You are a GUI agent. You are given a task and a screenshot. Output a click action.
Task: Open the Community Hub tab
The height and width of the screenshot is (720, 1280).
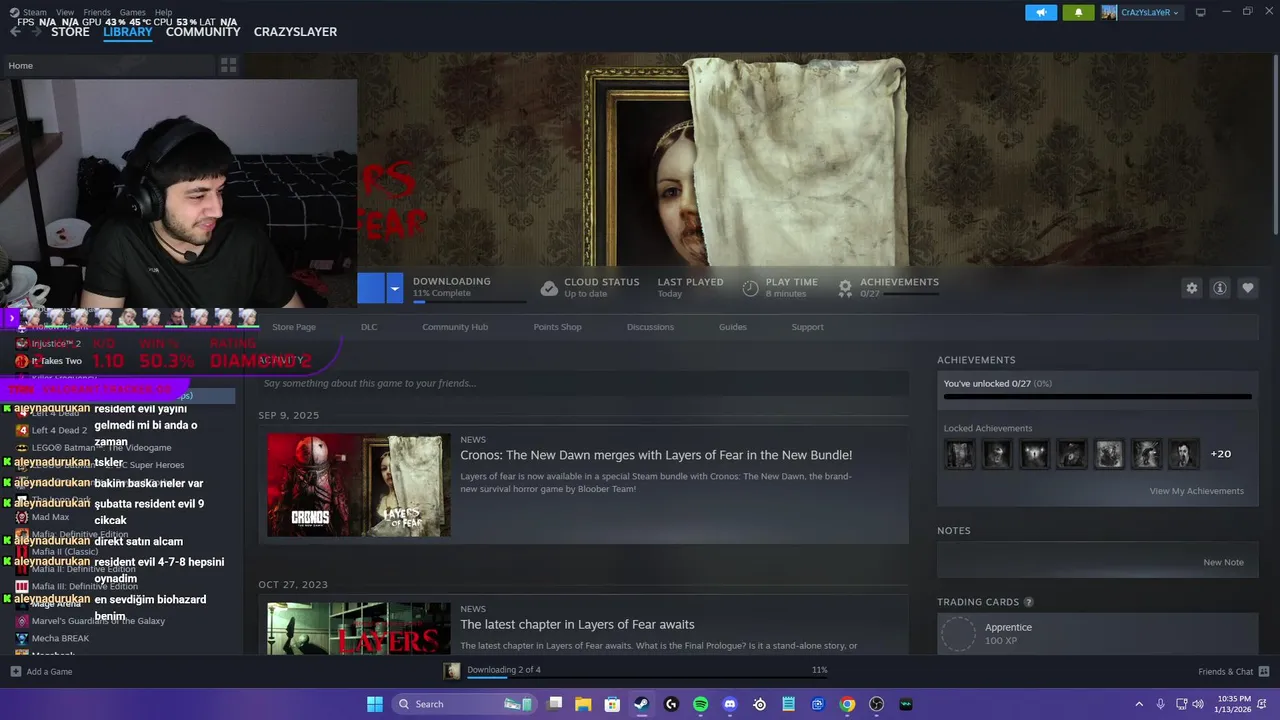pos(455,327)
